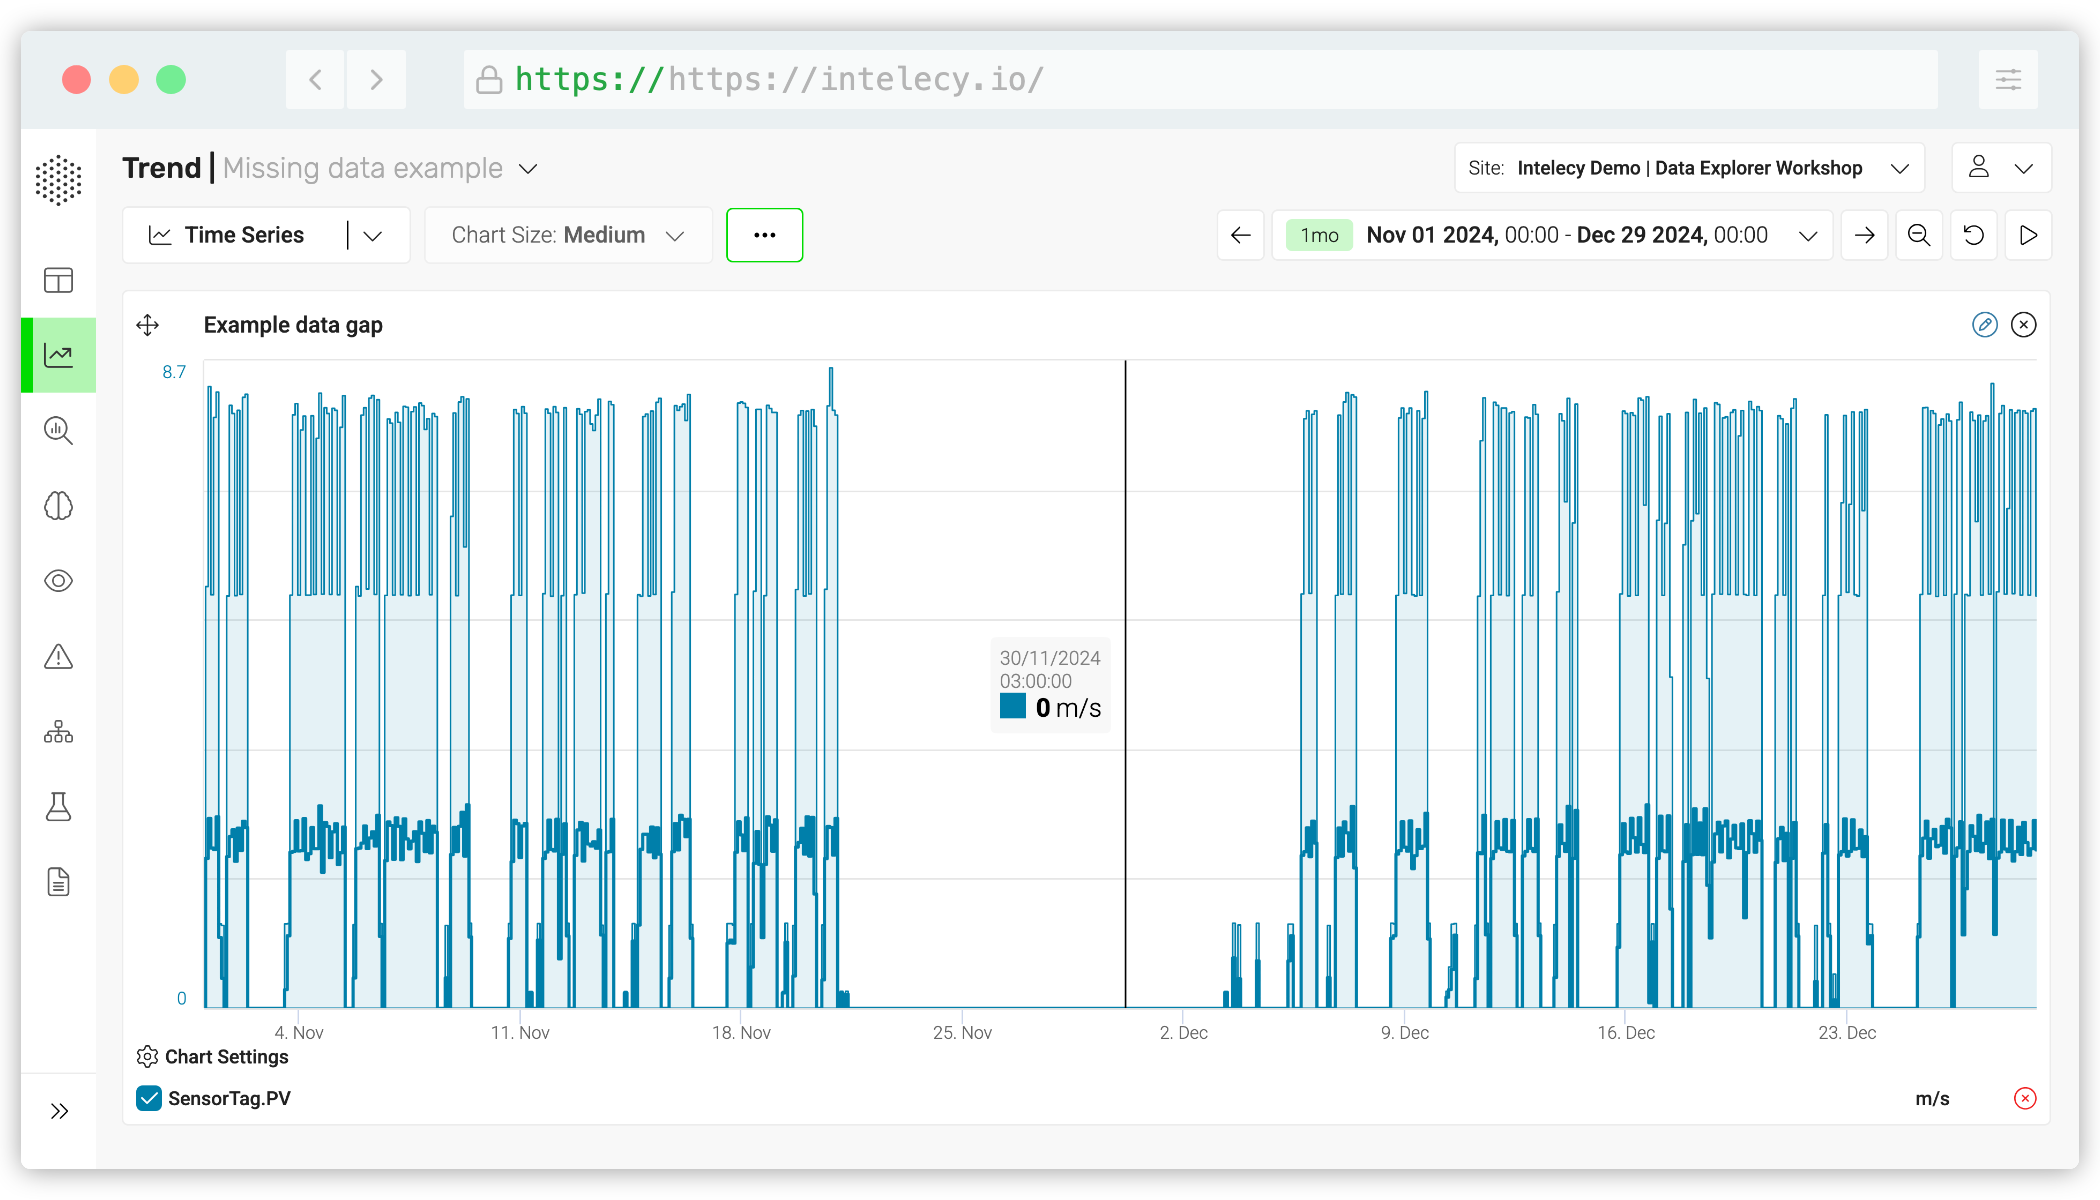Open the brain AI sidebar icon
Viewport: 2100px width, 1200px height.
coord(58,506)
